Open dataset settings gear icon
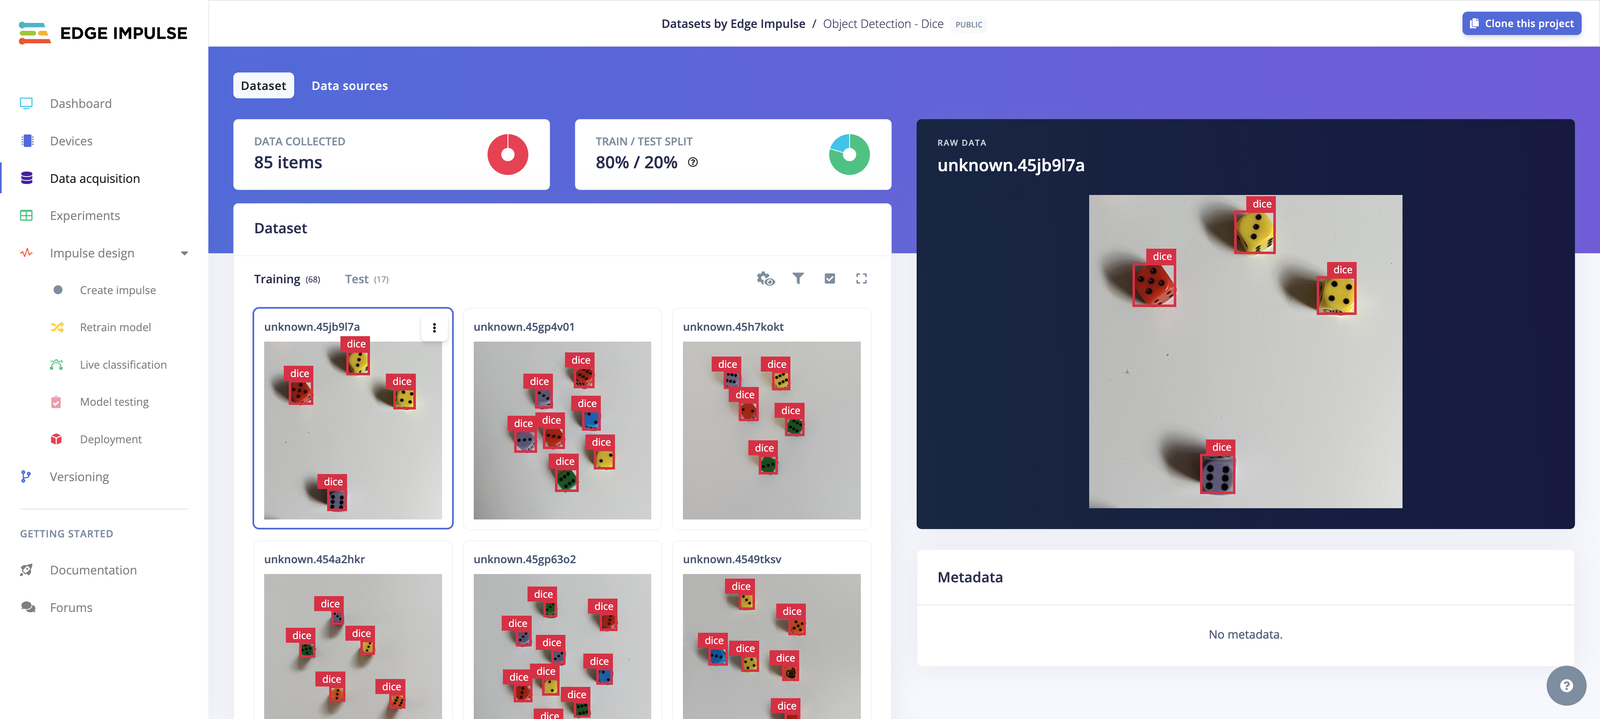Screen dimensions: 1600x719 coord(766,279)
